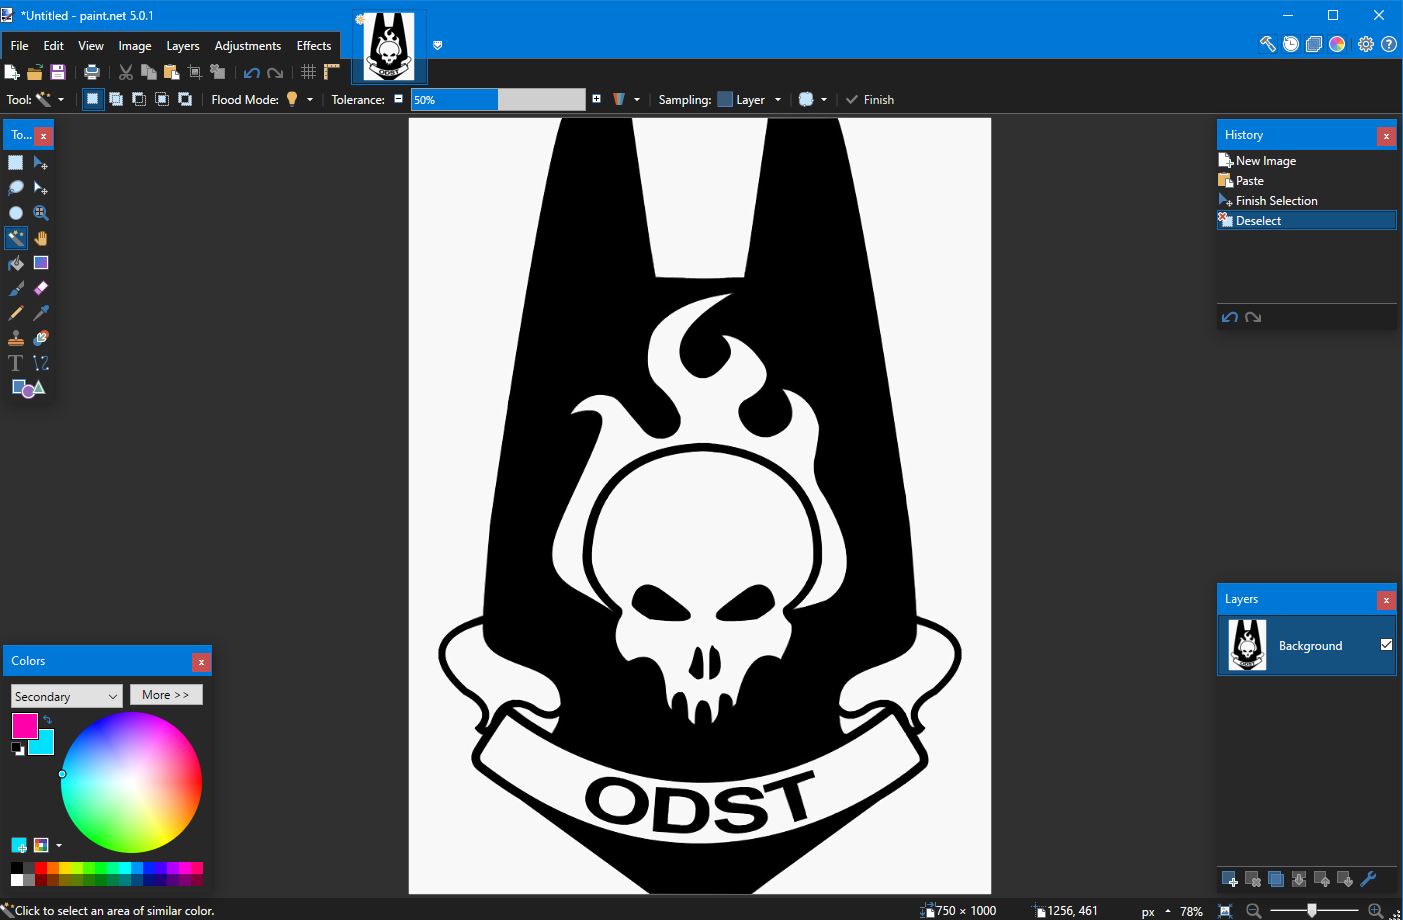The image size is (1403, 920).
Task: Open the View menu
Action: tap(91, 46)
